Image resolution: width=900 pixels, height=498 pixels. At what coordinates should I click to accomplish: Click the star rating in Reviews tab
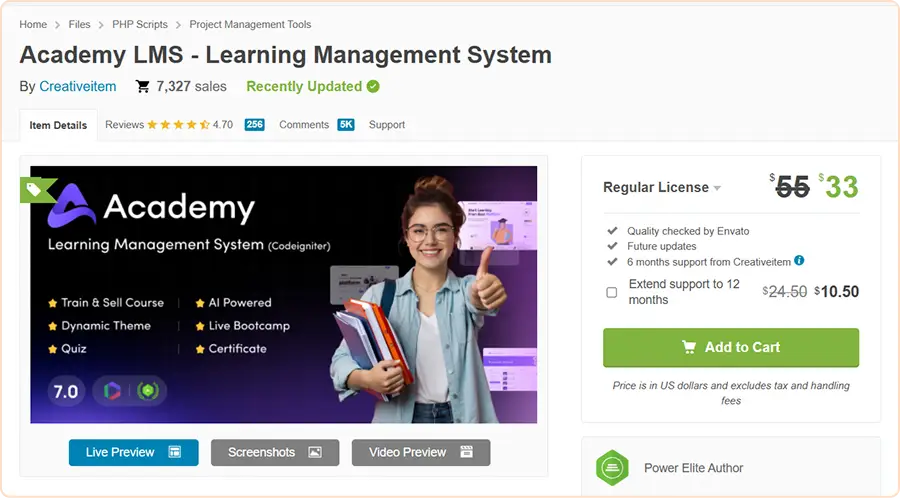179,124
